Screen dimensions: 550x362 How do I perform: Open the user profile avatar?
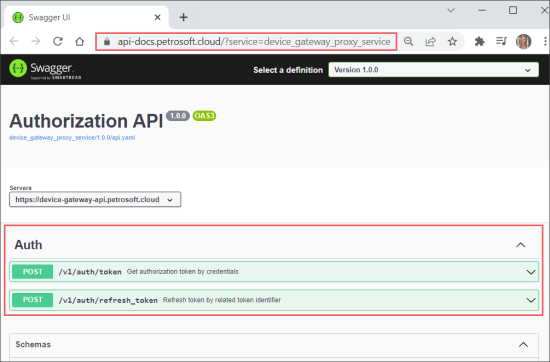523,41
